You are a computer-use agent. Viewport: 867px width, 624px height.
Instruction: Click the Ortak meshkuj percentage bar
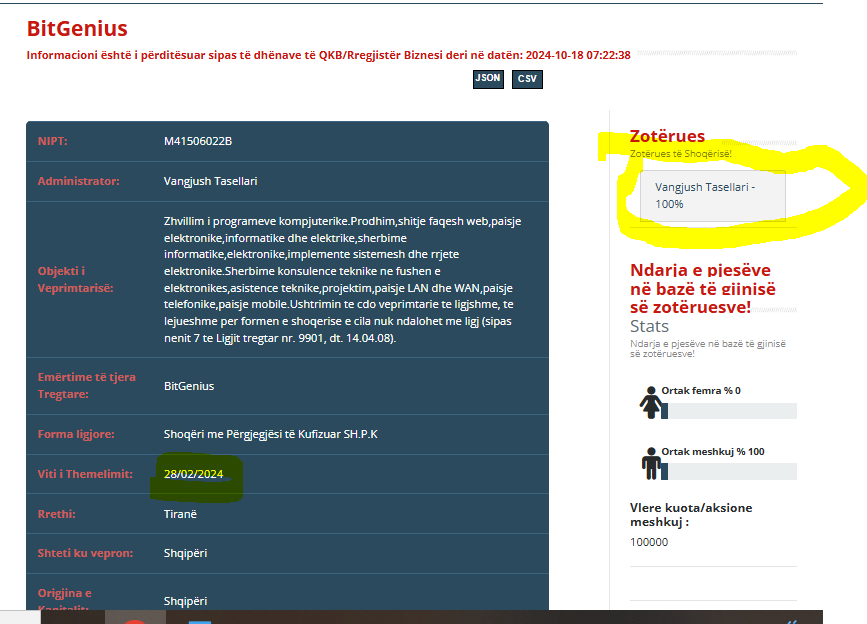[729, 471]
